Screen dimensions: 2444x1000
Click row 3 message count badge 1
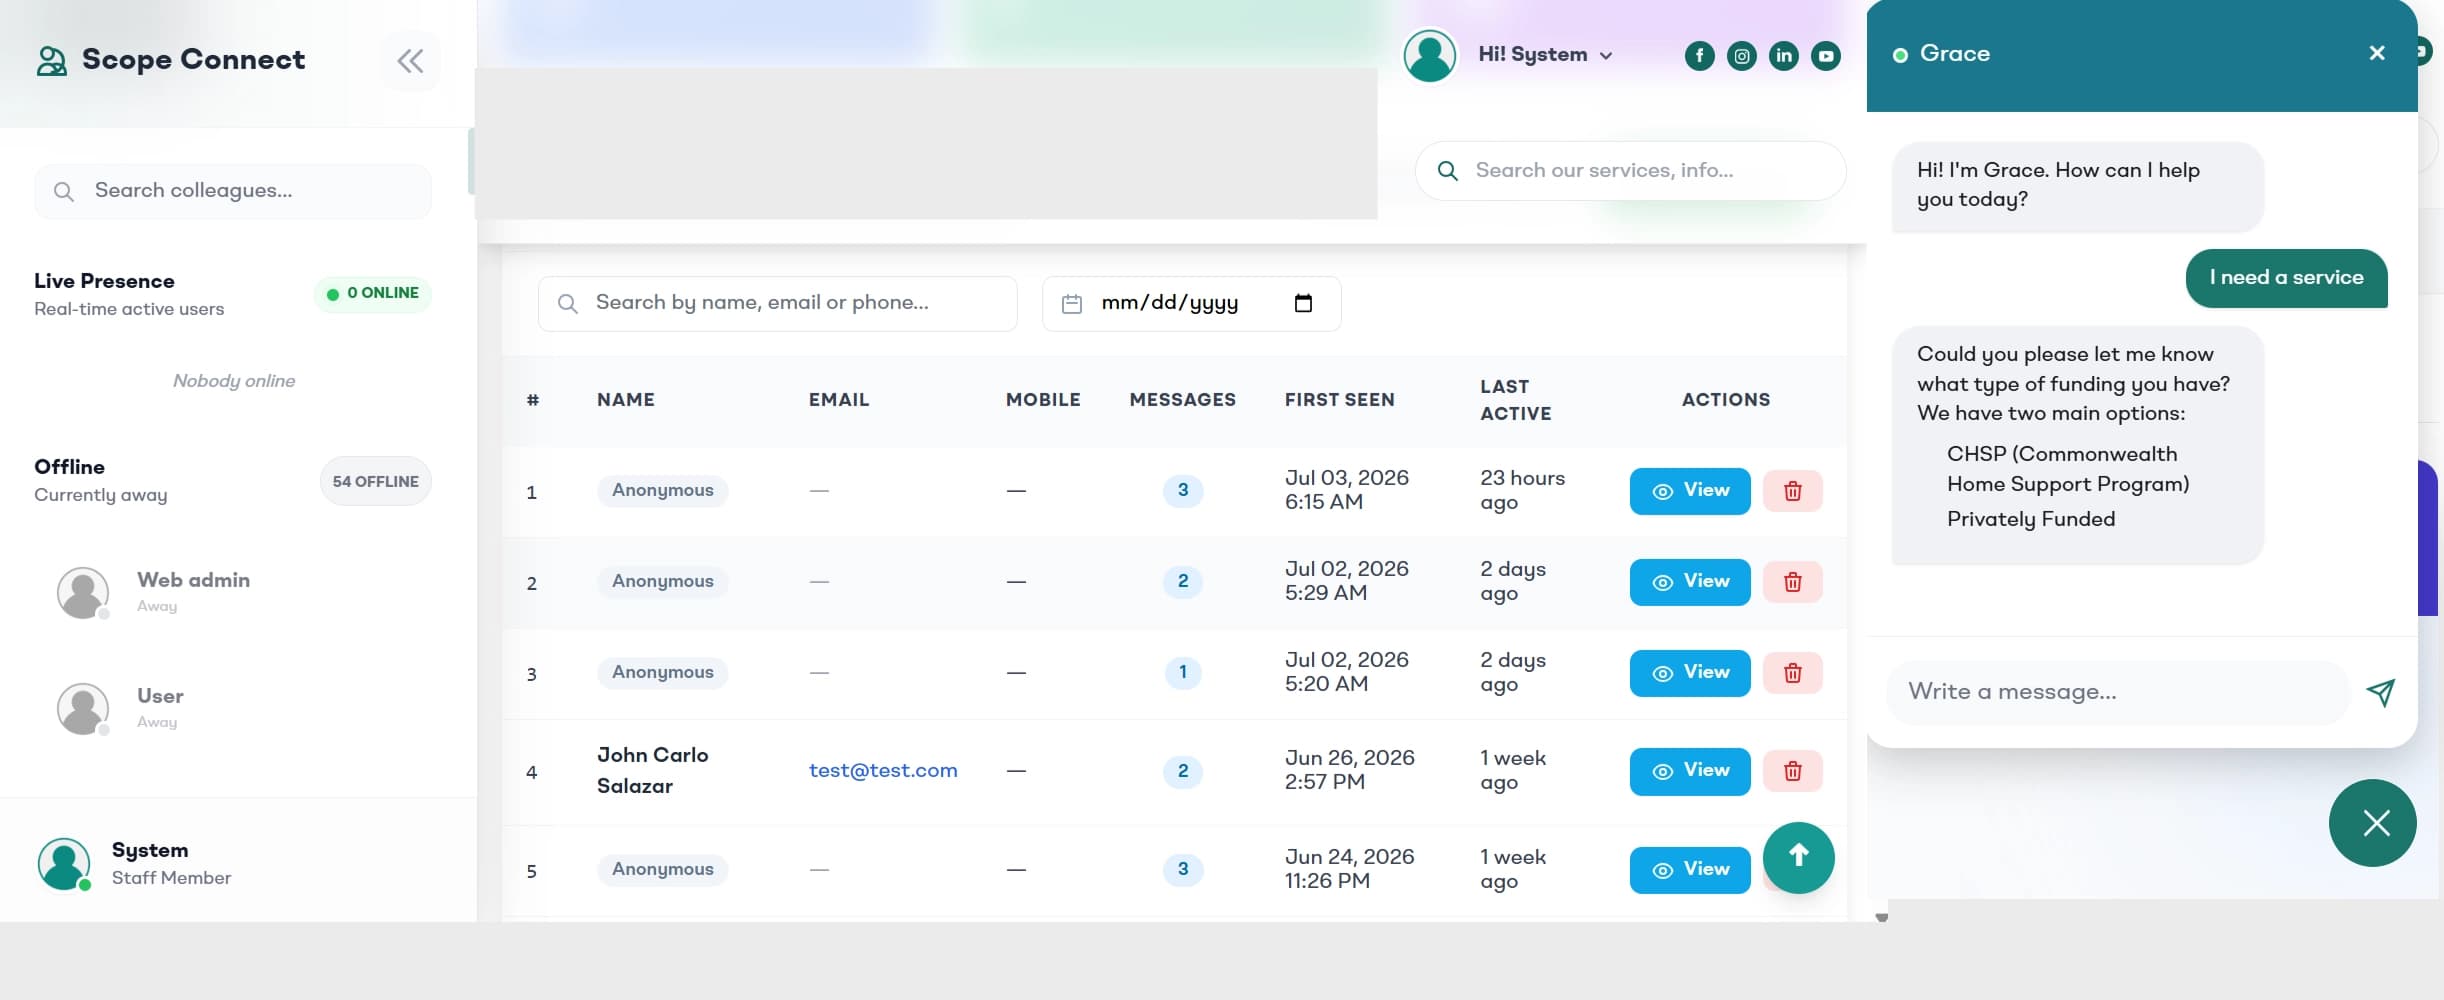coord(1183,672)
